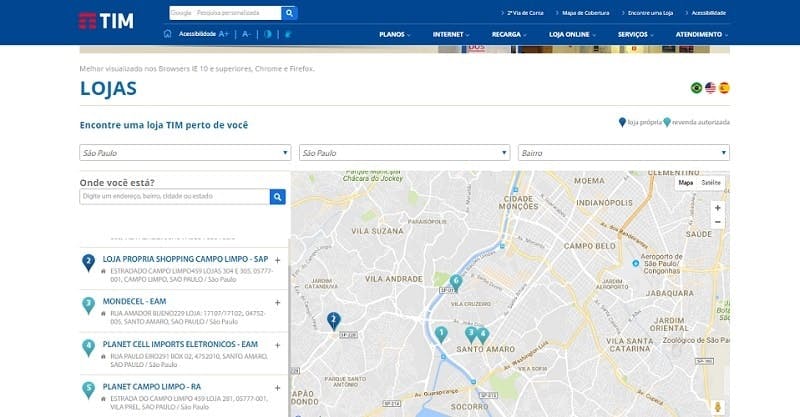The image size is (800, 417).
Task: Expand Loja Propria Shopping Campo Limpo details
Action: 278,260
